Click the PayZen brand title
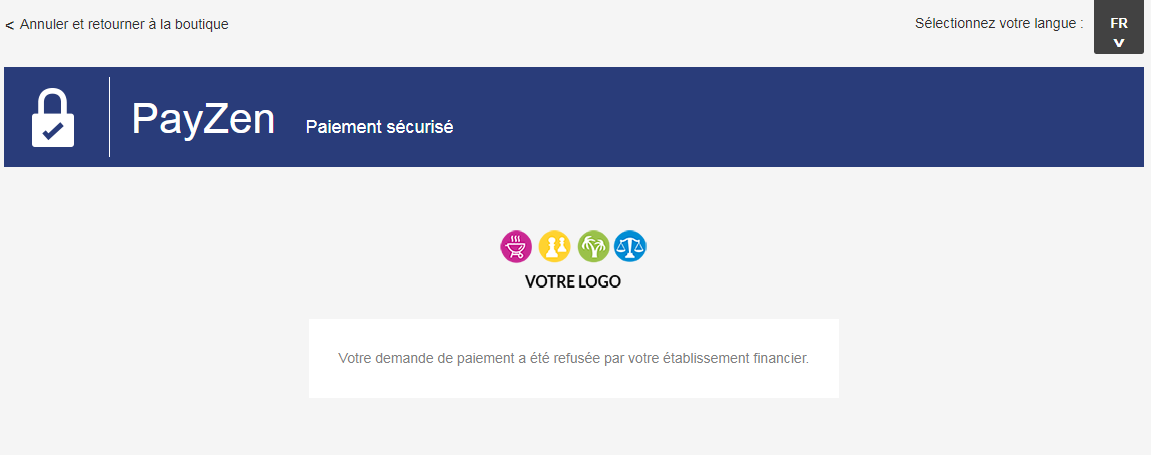The width and height of the screenshot is (1151, 455). (x=203, y=118)
